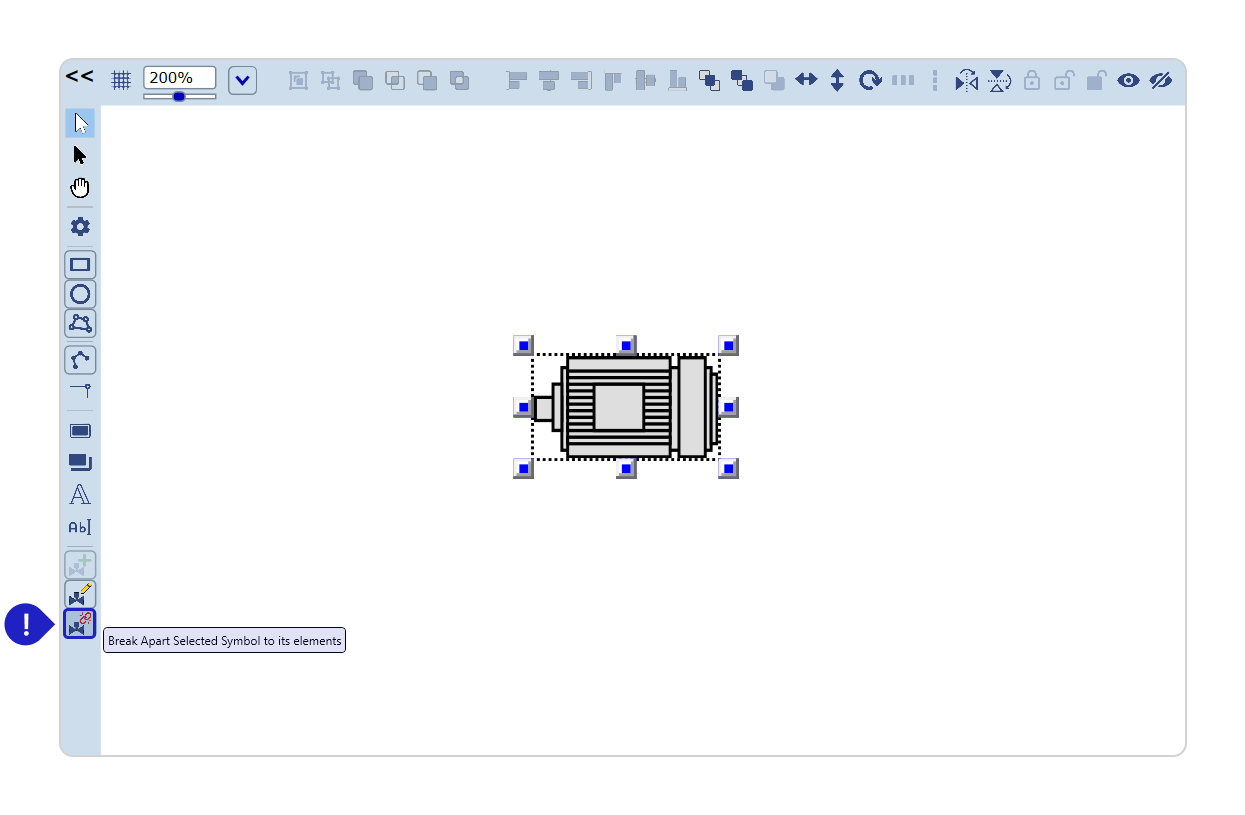Click the flip horizontal double-arrow icon
The height and width of the screenshot is (815, 1245).
pos(806,80)
